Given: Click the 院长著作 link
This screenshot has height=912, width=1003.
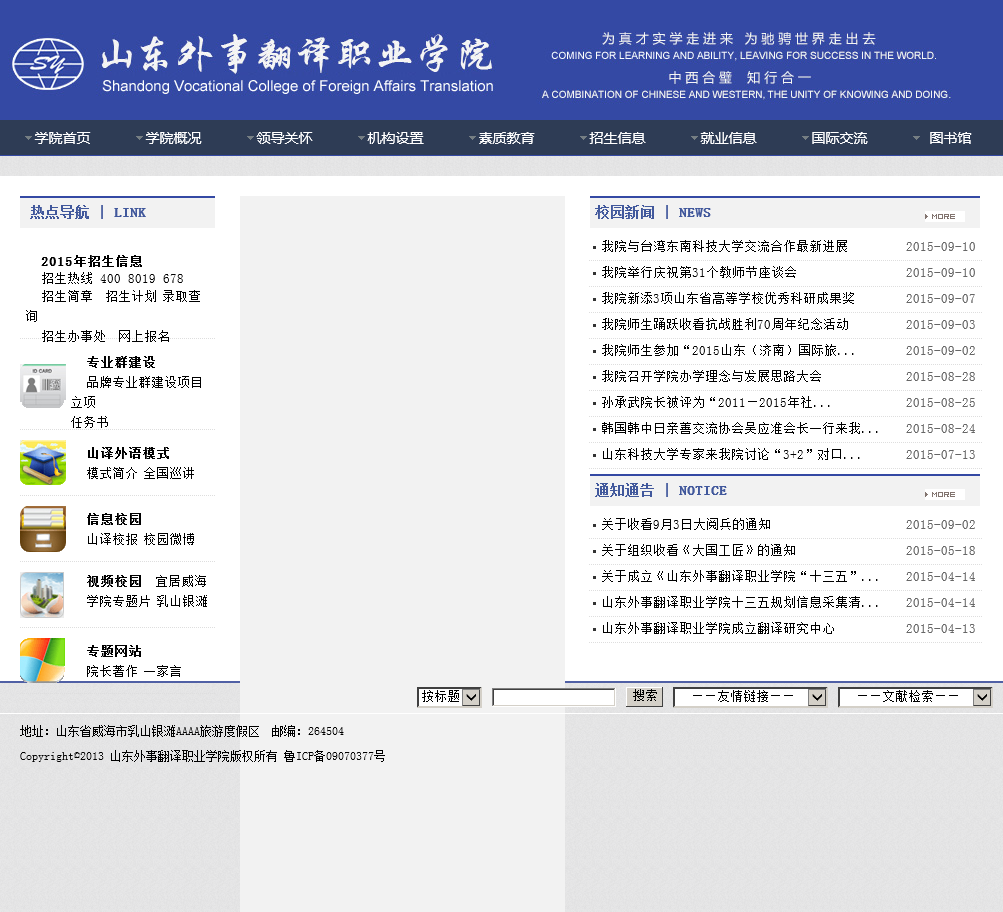Looking at the screenshot, I should 112,671.
